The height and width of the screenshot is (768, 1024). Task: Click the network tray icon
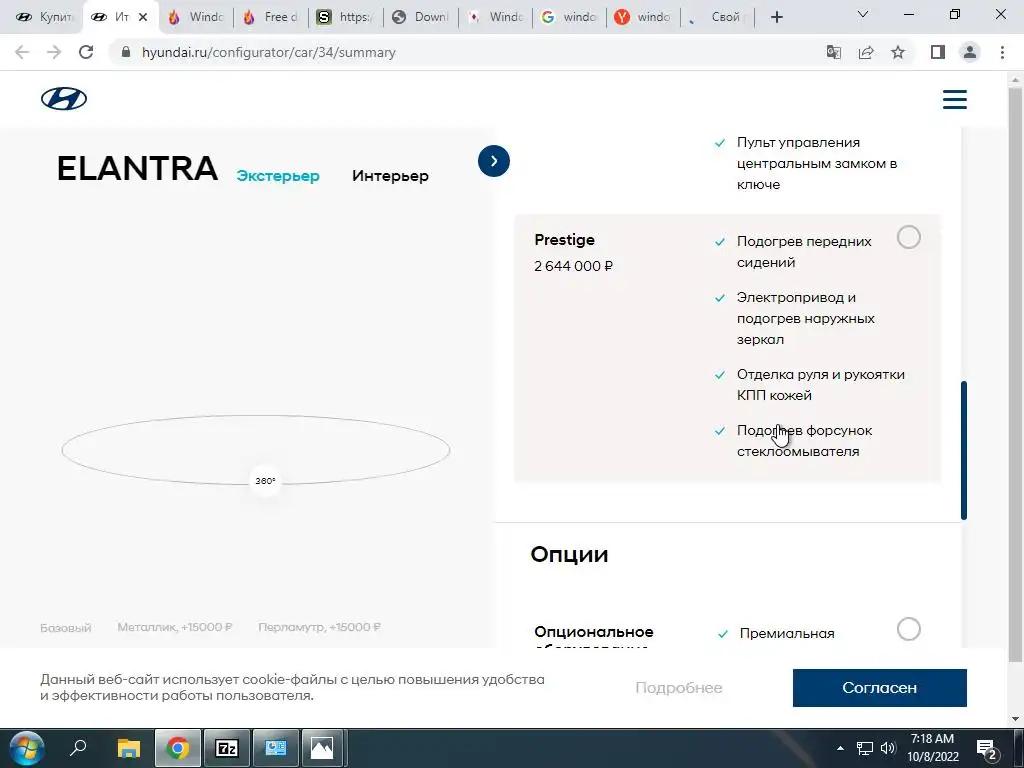865,748
